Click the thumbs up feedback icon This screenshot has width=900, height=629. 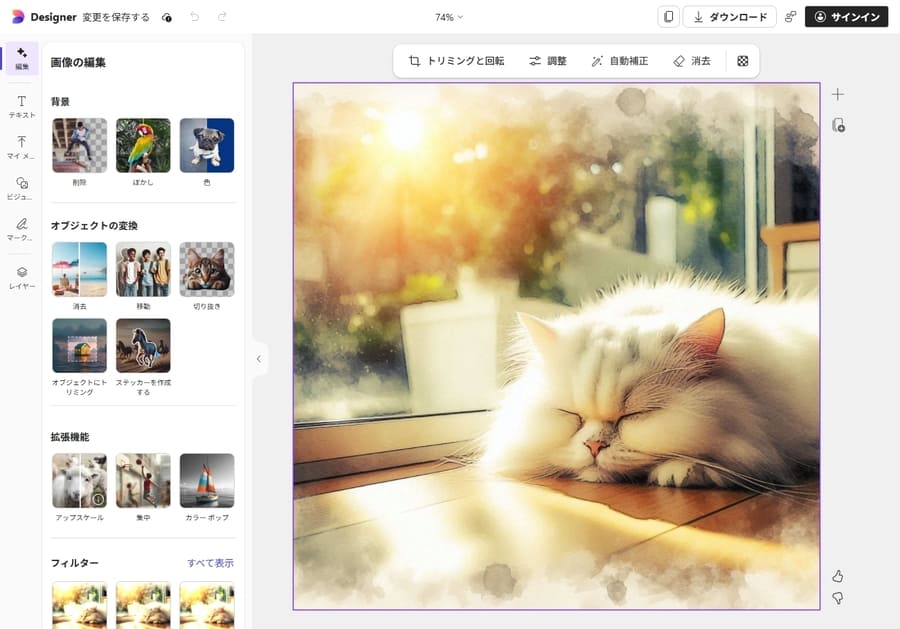(838, 576)
